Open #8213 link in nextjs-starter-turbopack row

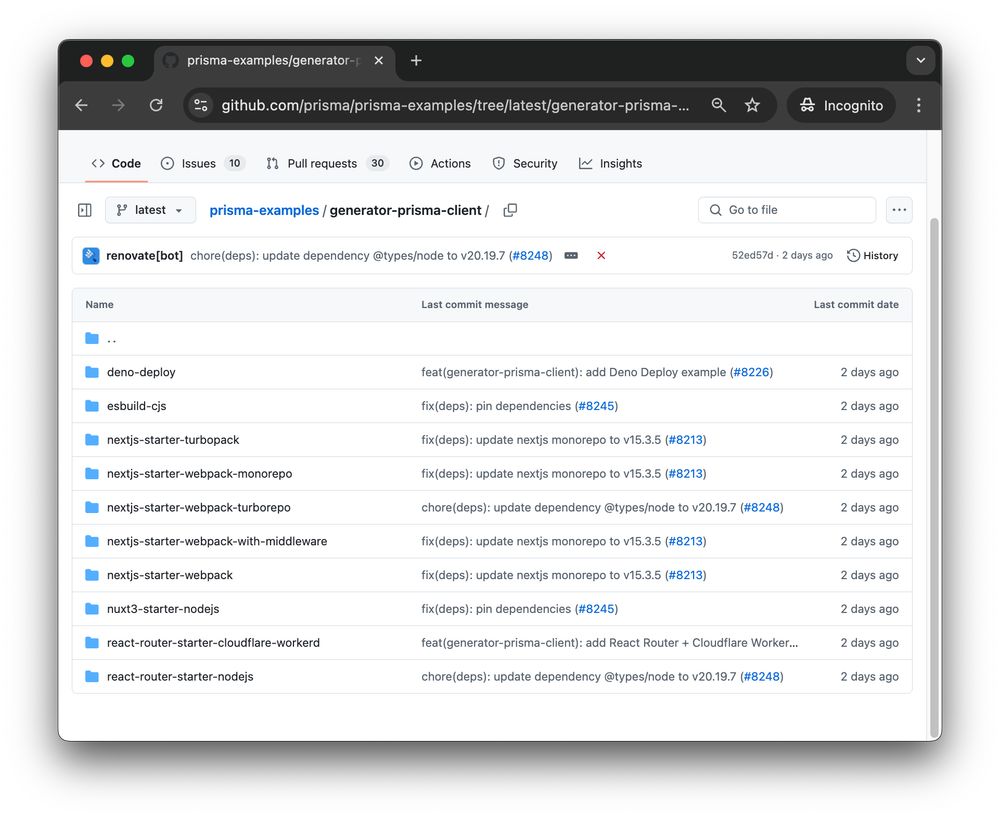(686, 440)
